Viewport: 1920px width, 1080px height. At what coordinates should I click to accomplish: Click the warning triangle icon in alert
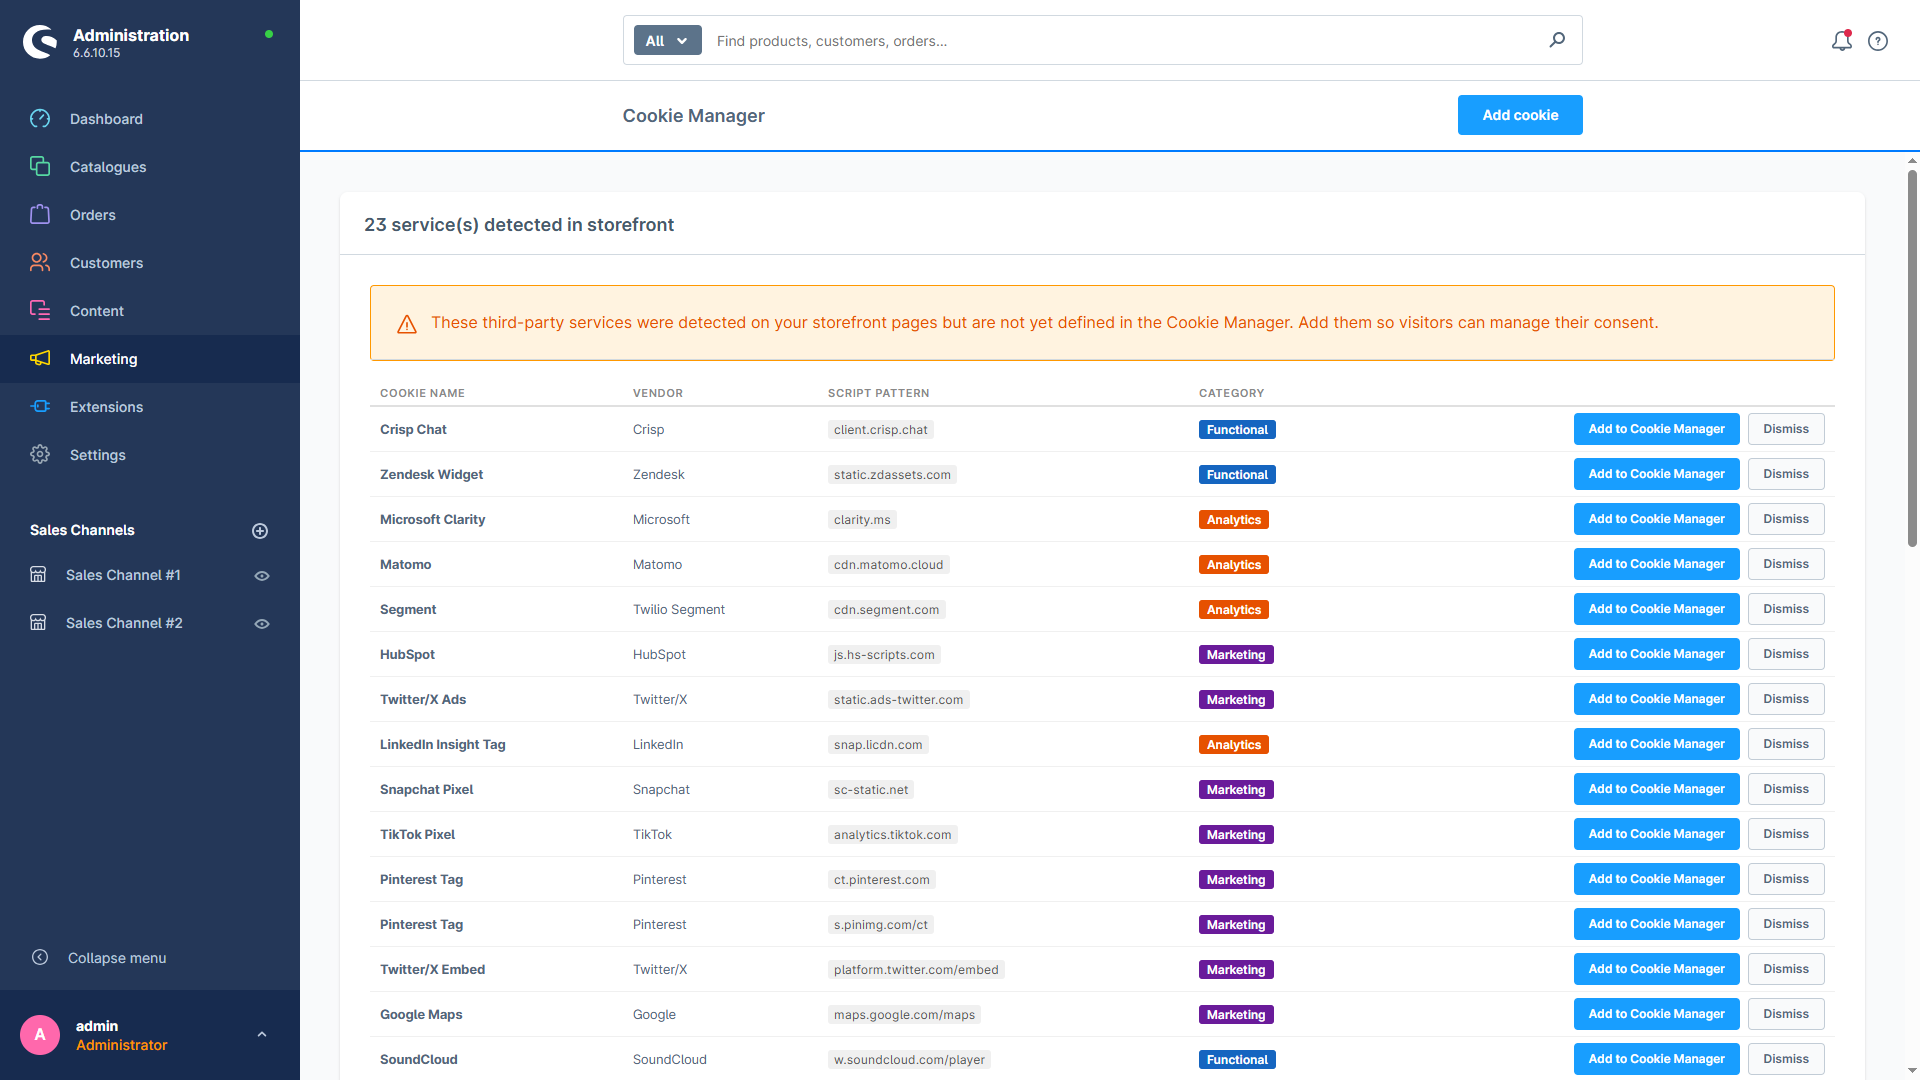tap(407, 324)
